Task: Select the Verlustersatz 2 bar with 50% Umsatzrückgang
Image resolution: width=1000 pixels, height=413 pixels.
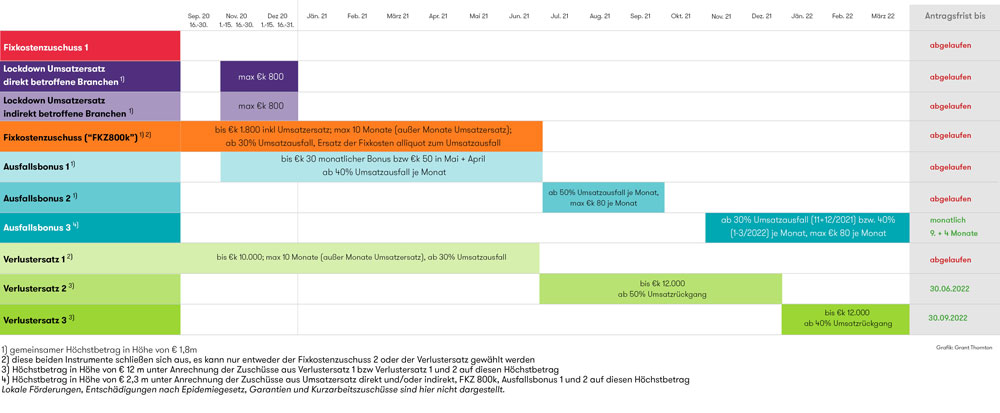Action: (x=660, y=288)
